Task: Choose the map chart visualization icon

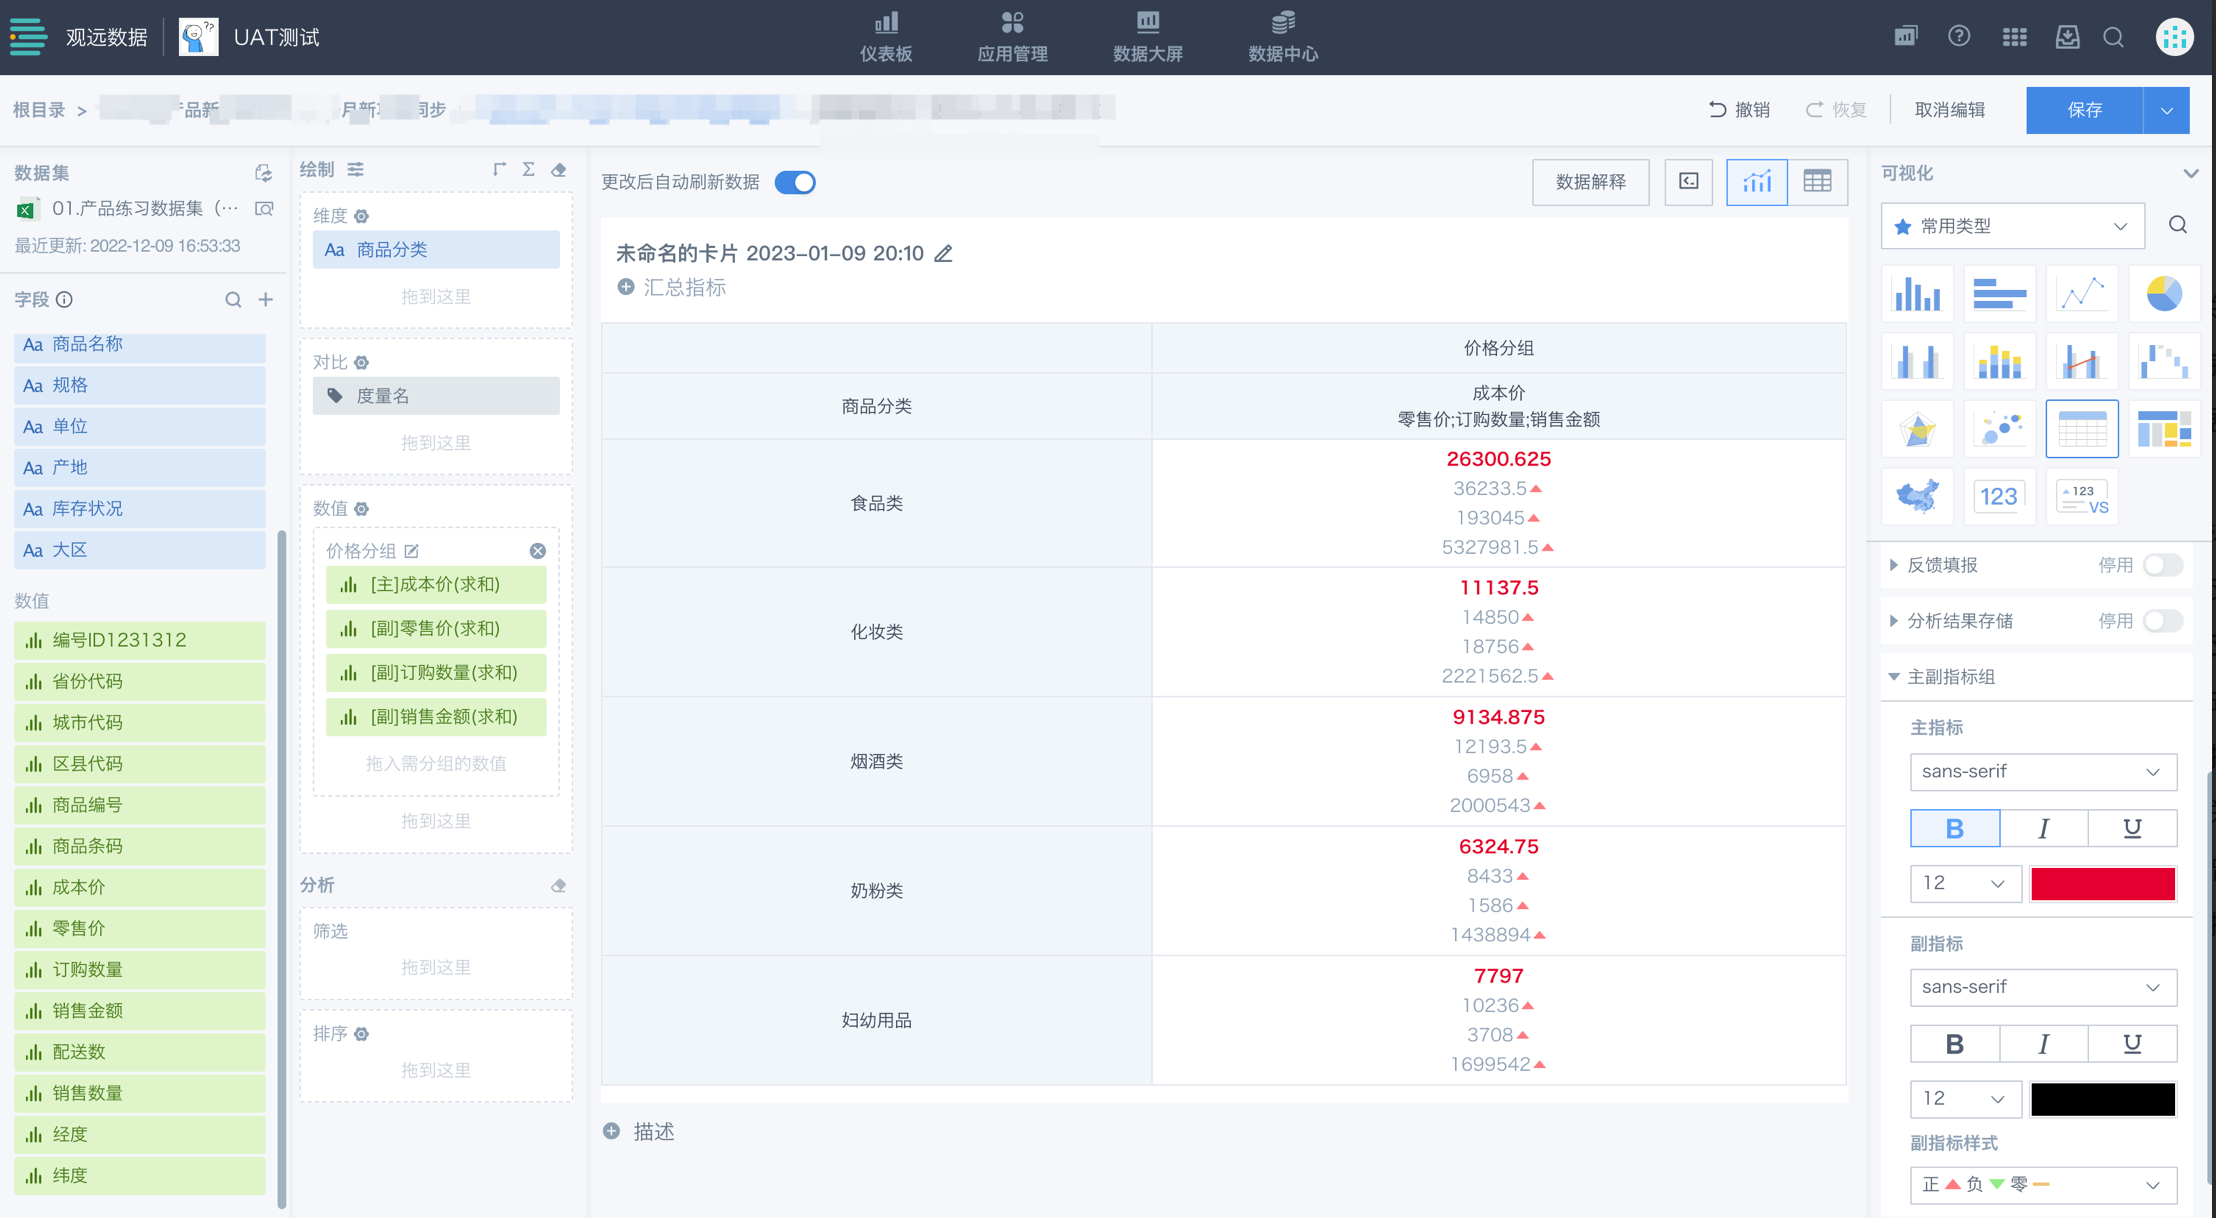Action: 1916,496
